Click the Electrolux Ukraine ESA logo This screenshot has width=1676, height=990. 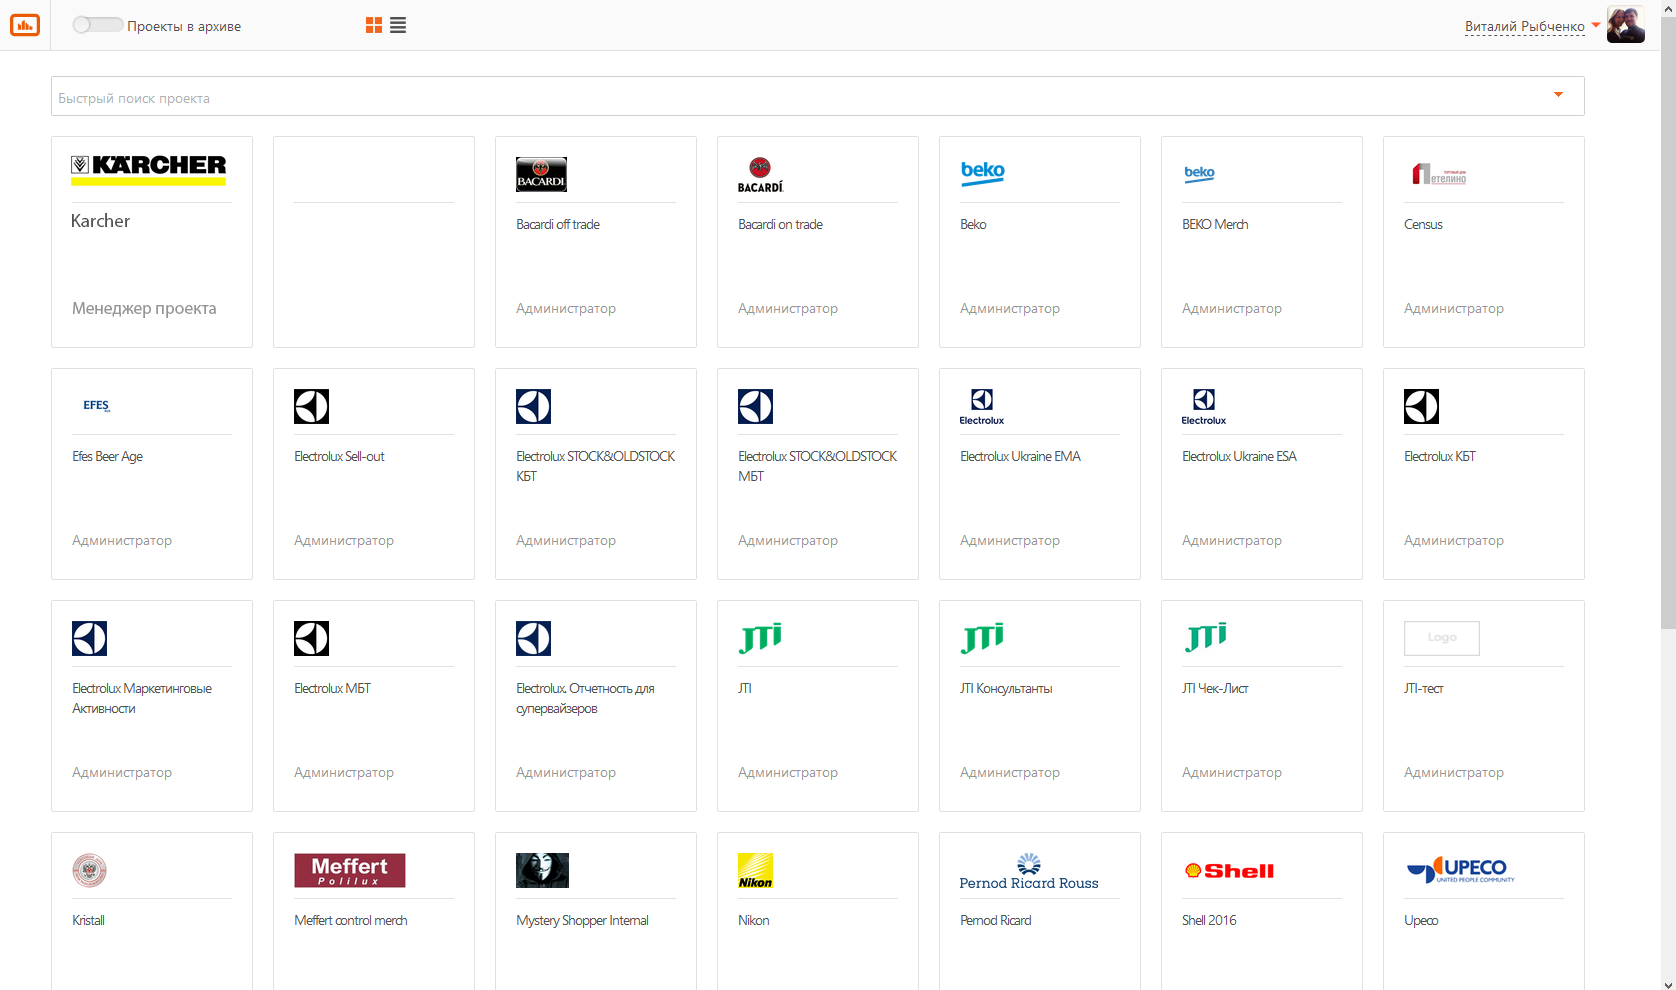[x=1204, y=406]
